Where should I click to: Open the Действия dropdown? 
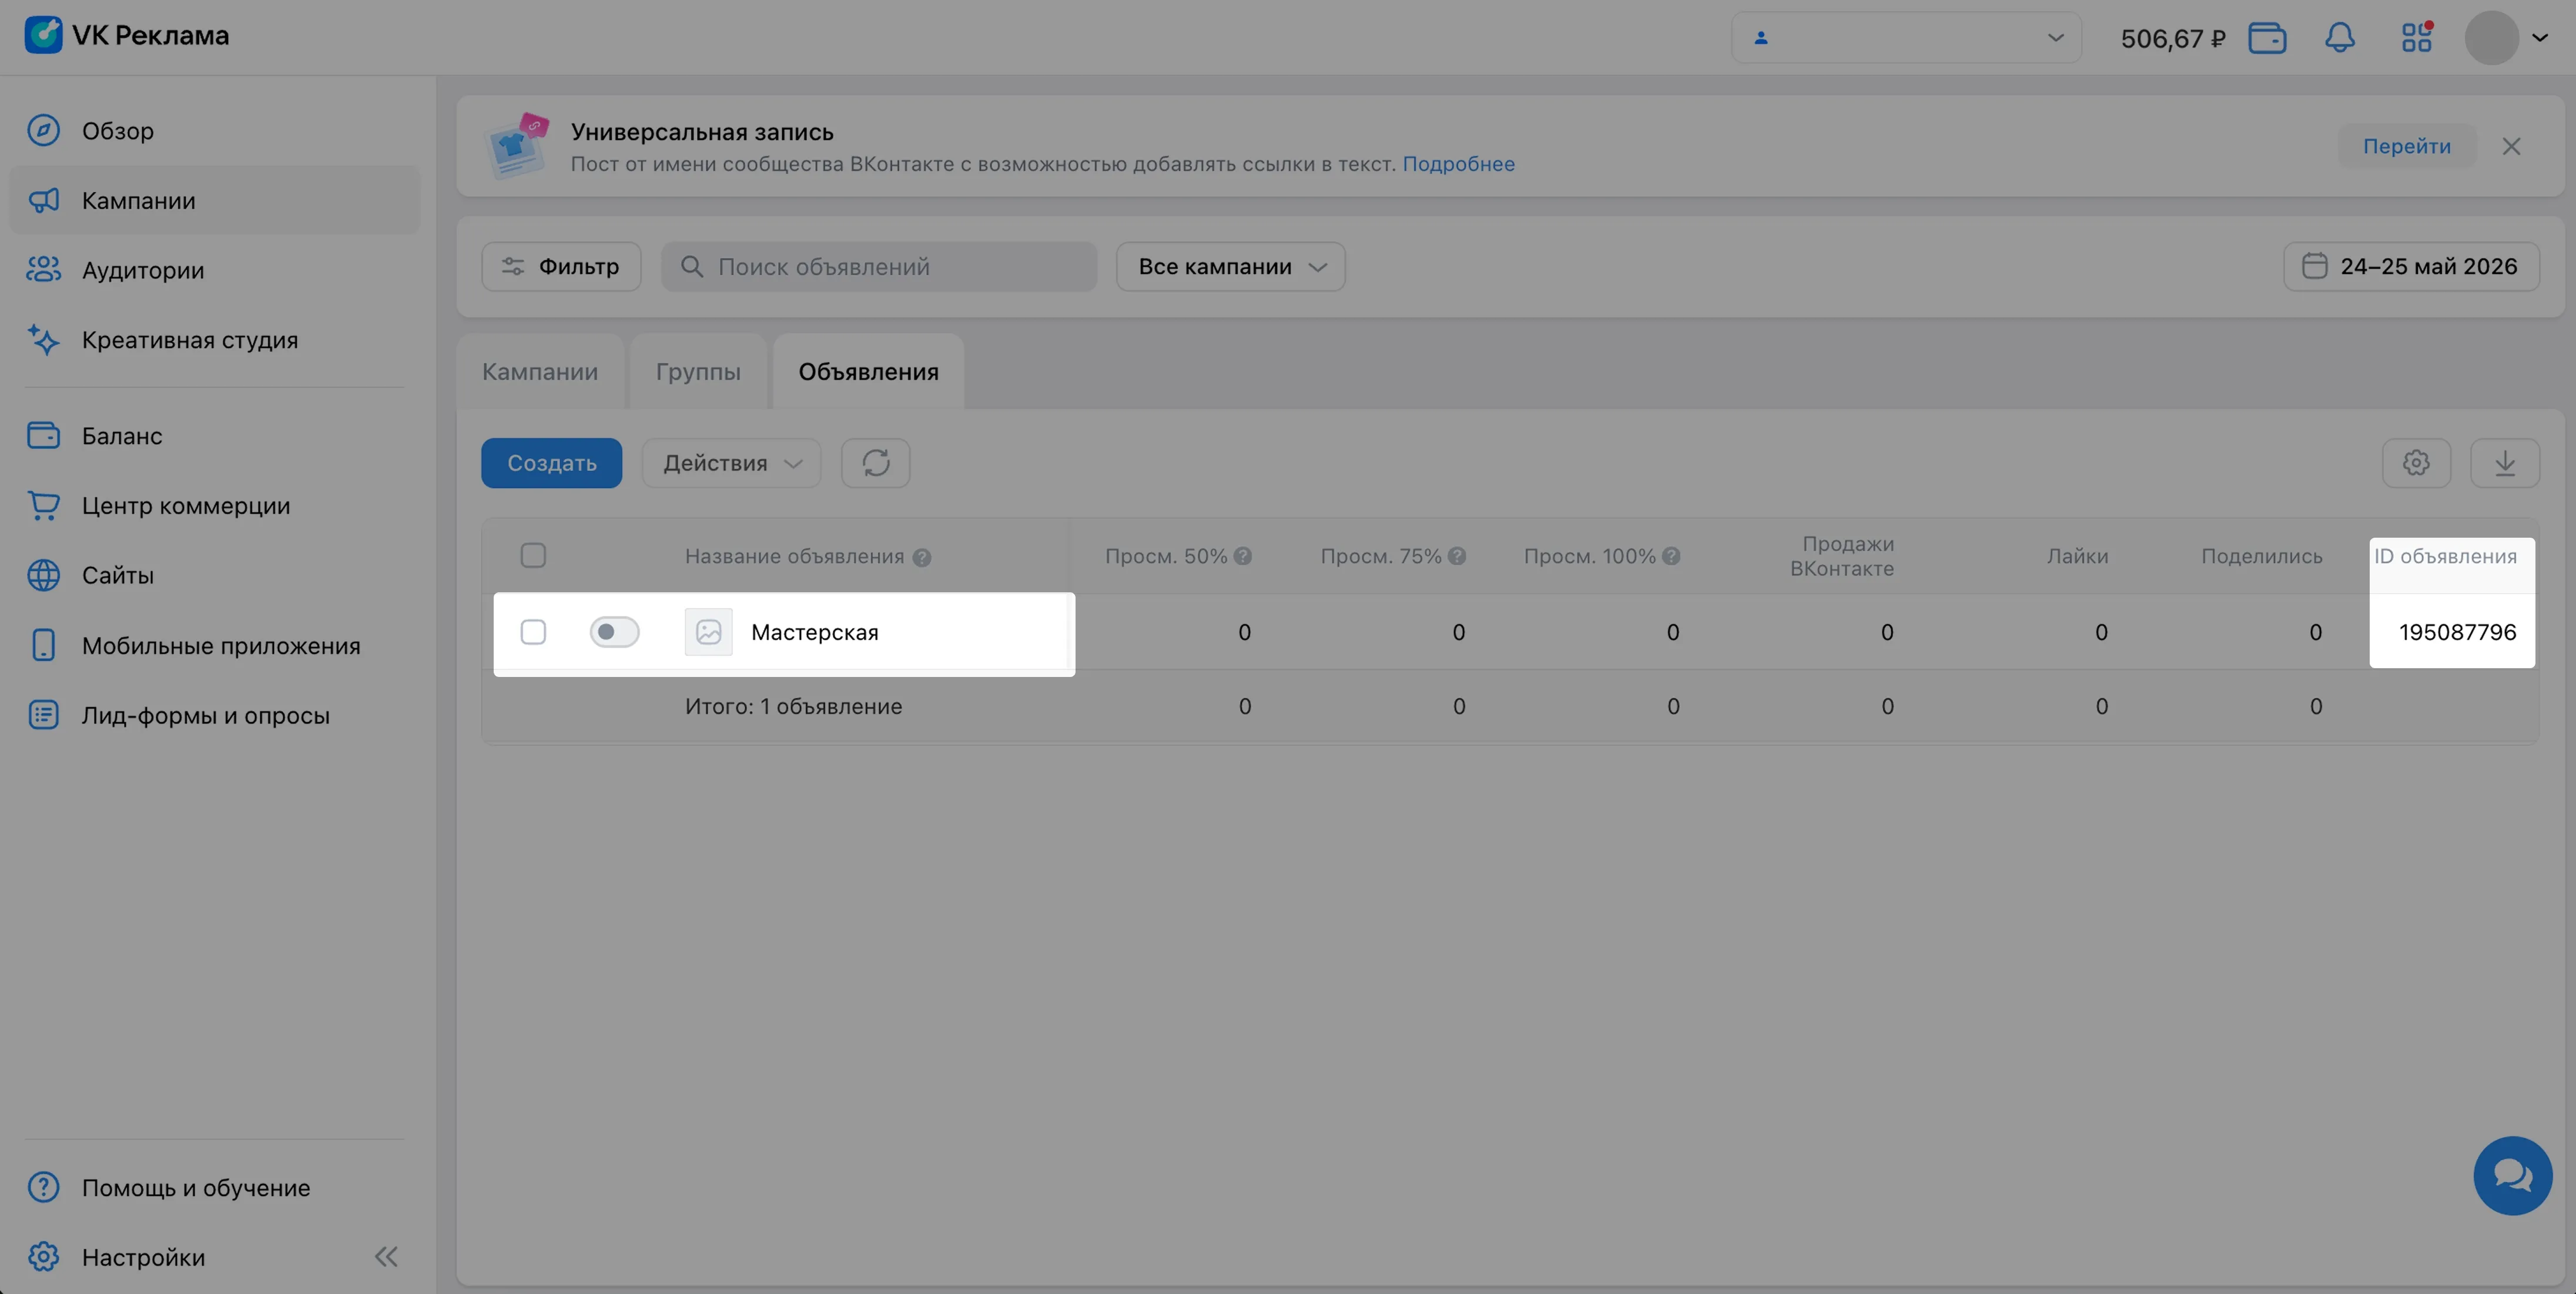731,463
